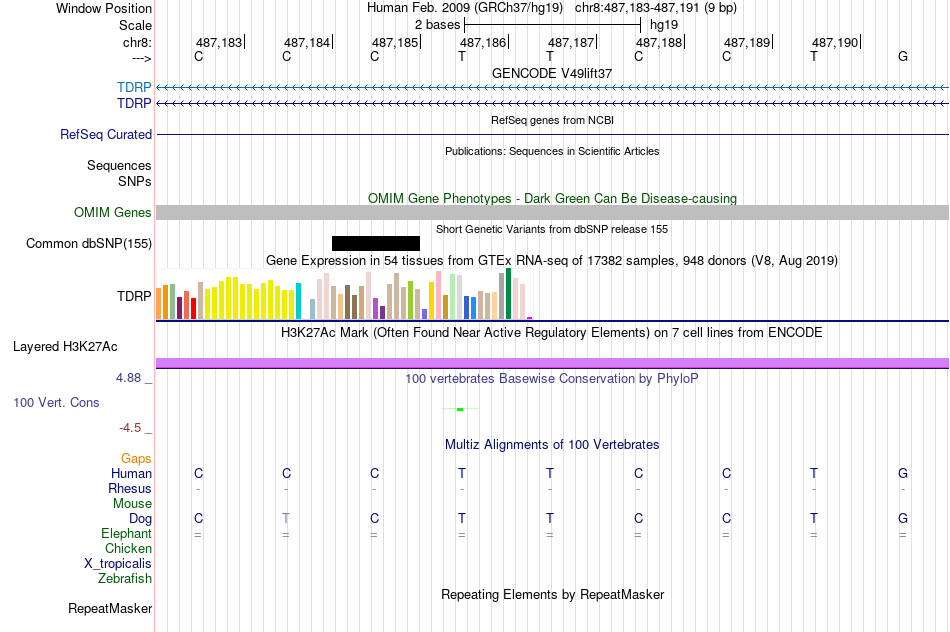This screenshot has height=632, width=950.
Task: Click the black dbSNP variant block
Action: click(376, 244)
